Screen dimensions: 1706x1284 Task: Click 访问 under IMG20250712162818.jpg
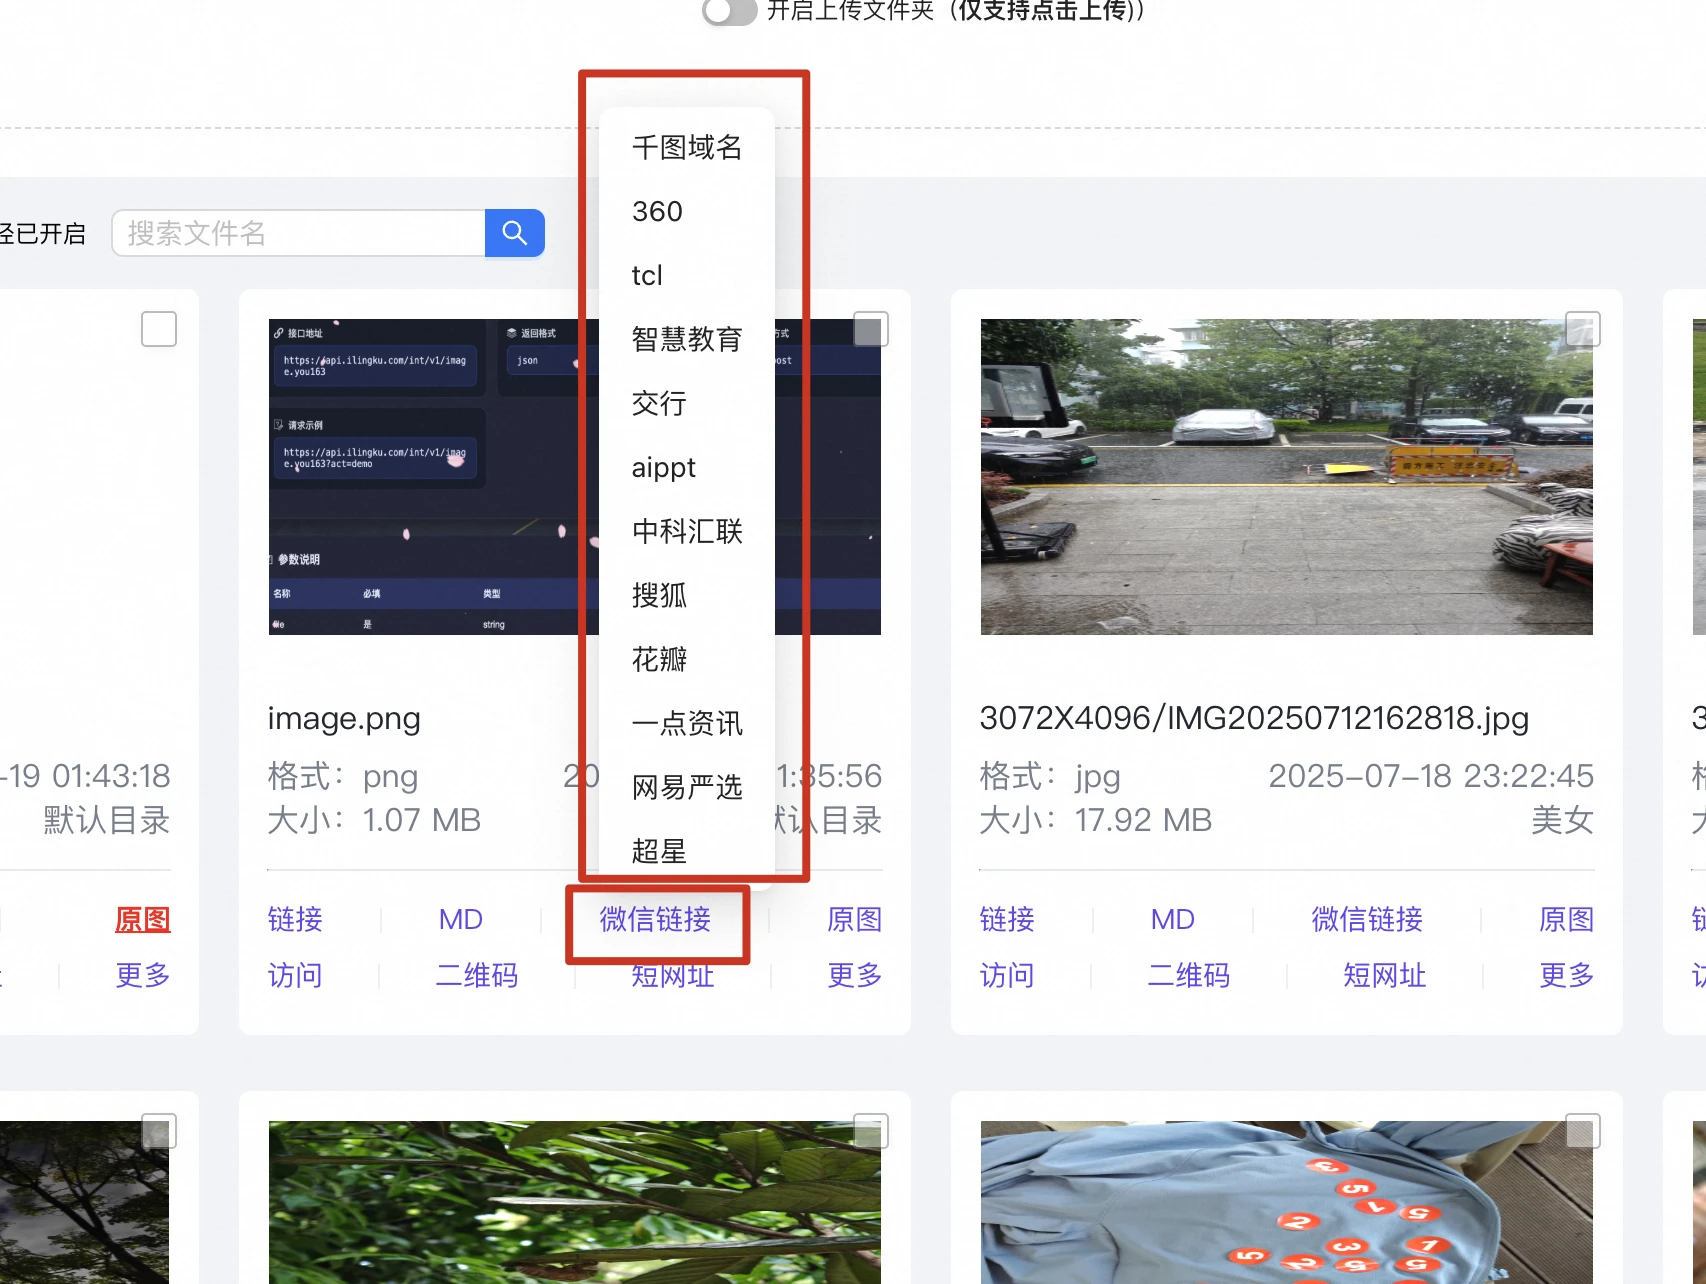coord(1007,975)
